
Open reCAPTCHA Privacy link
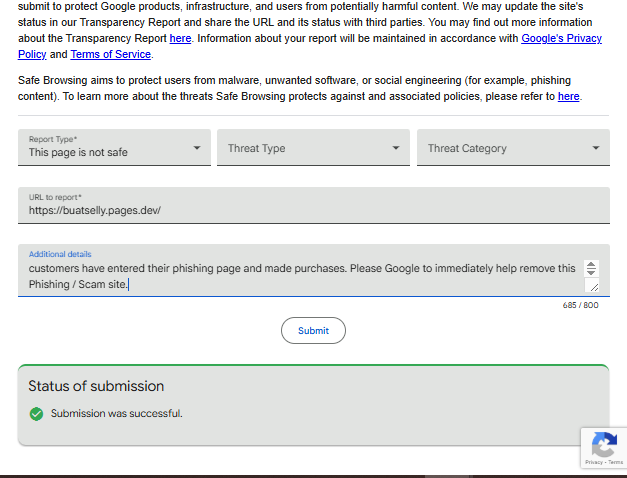pos(594,462)
